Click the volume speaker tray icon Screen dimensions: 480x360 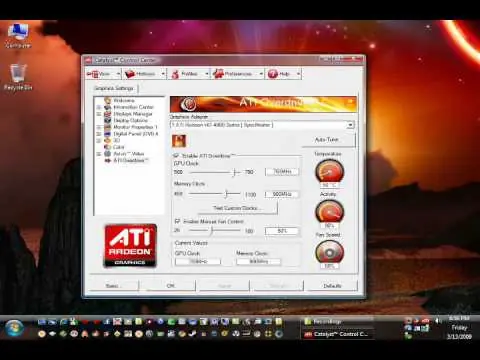pyautogui.click(x=438, y=321)
